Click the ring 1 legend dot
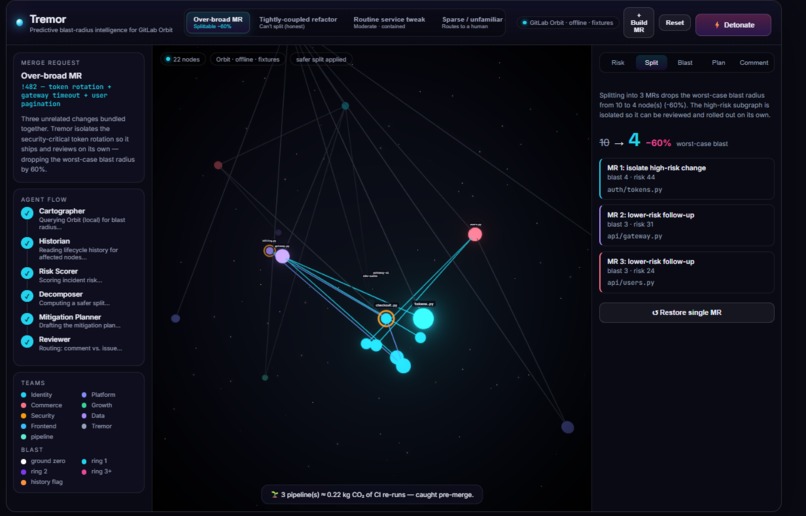The image size is (806, 516). [x=84, y=461]
